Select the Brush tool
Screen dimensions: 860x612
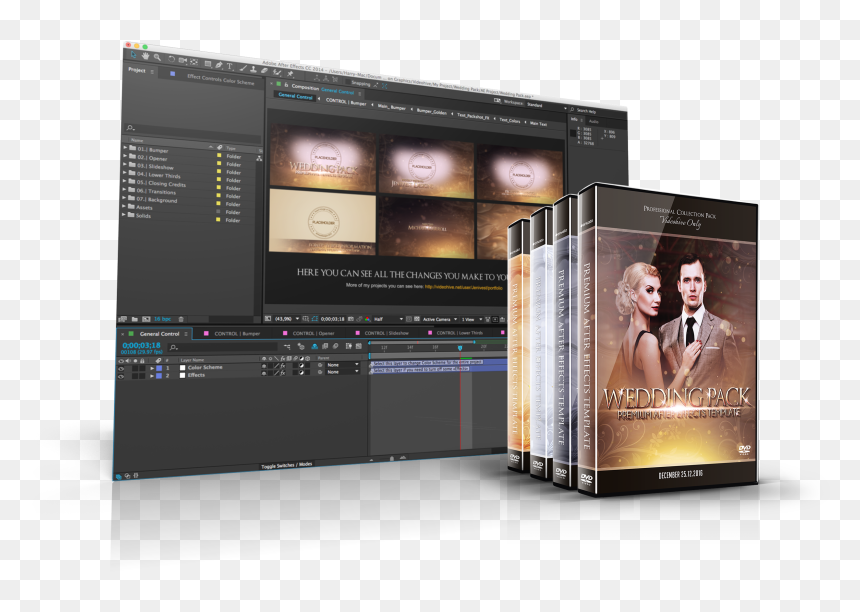[243, 68]
